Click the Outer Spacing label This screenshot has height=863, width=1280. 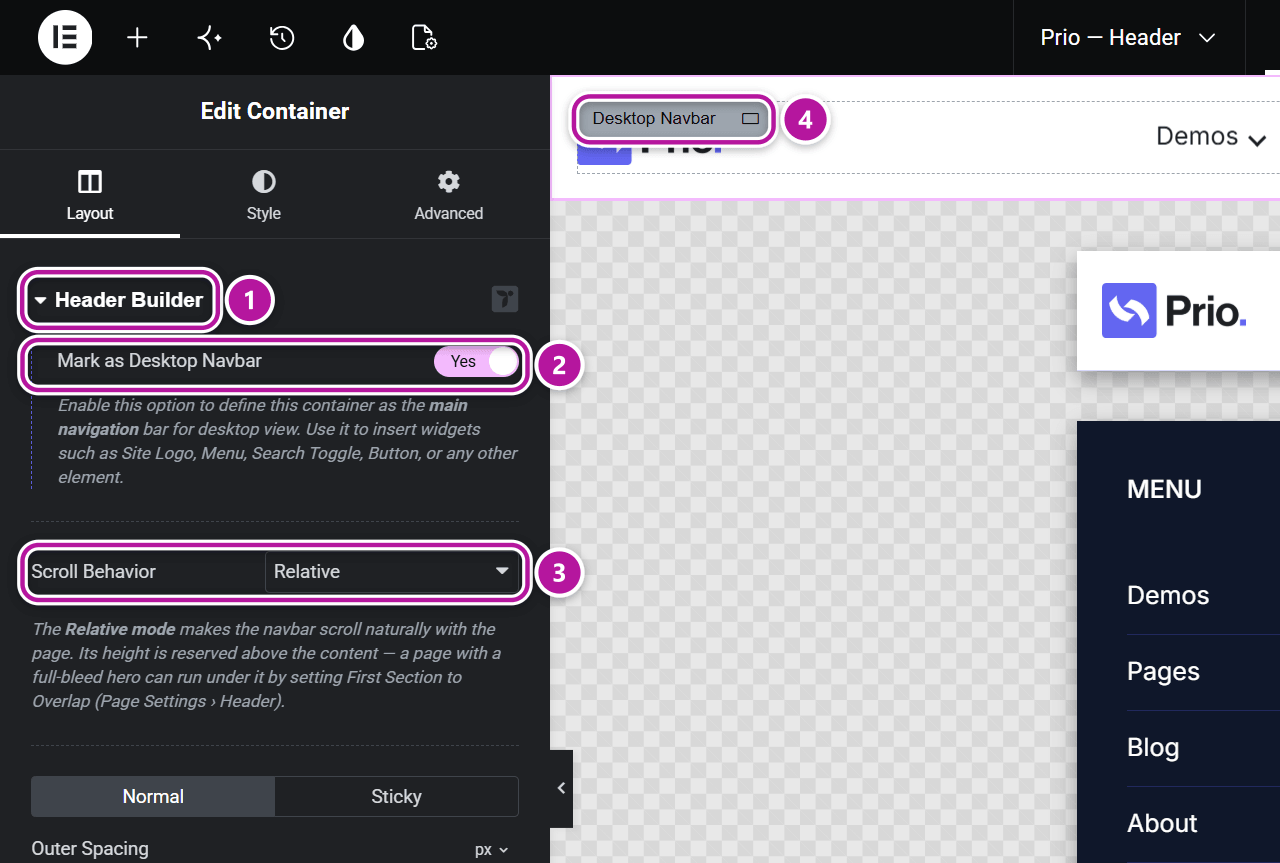click(x=90, y=849)
